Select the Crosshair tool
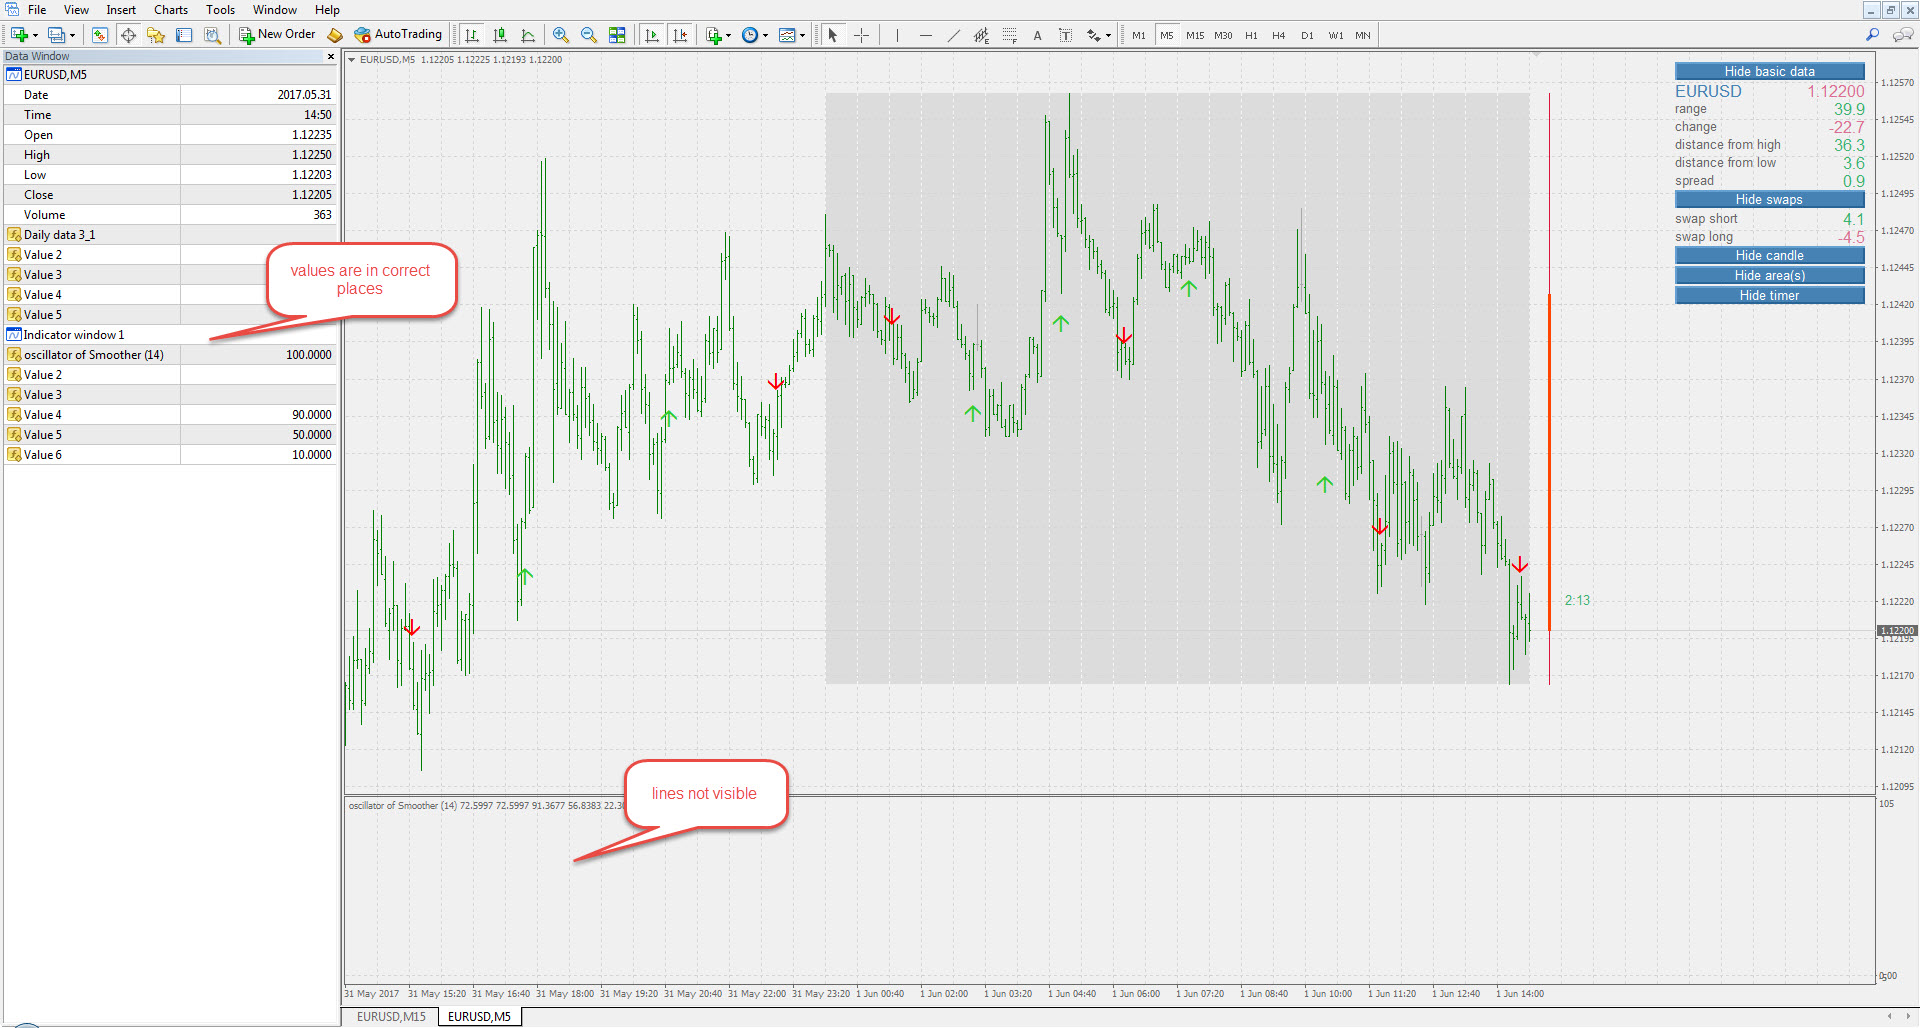The width and height of the screenshot is (1920, 1028). [x=861, y=35]
